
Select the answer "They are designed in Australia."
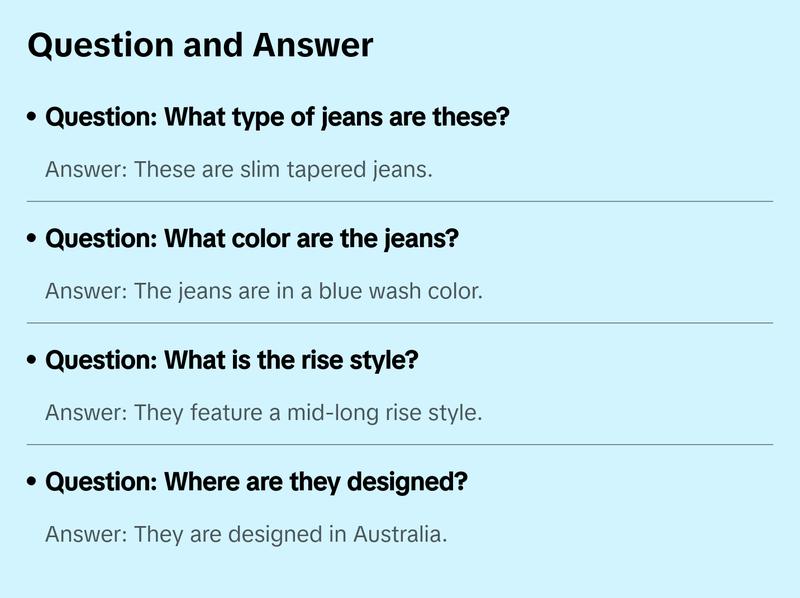246,534
